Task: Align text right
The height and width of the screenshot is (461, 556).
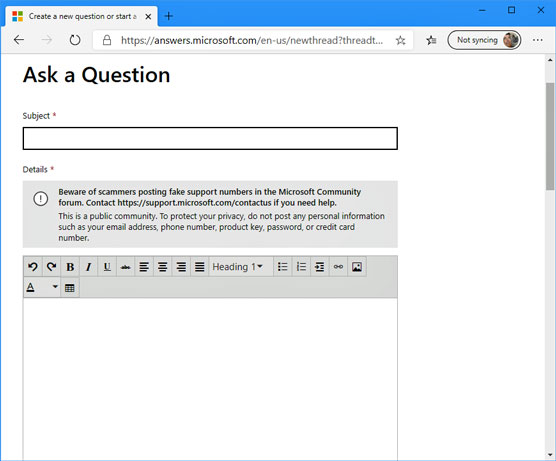Action: (181, 267)
